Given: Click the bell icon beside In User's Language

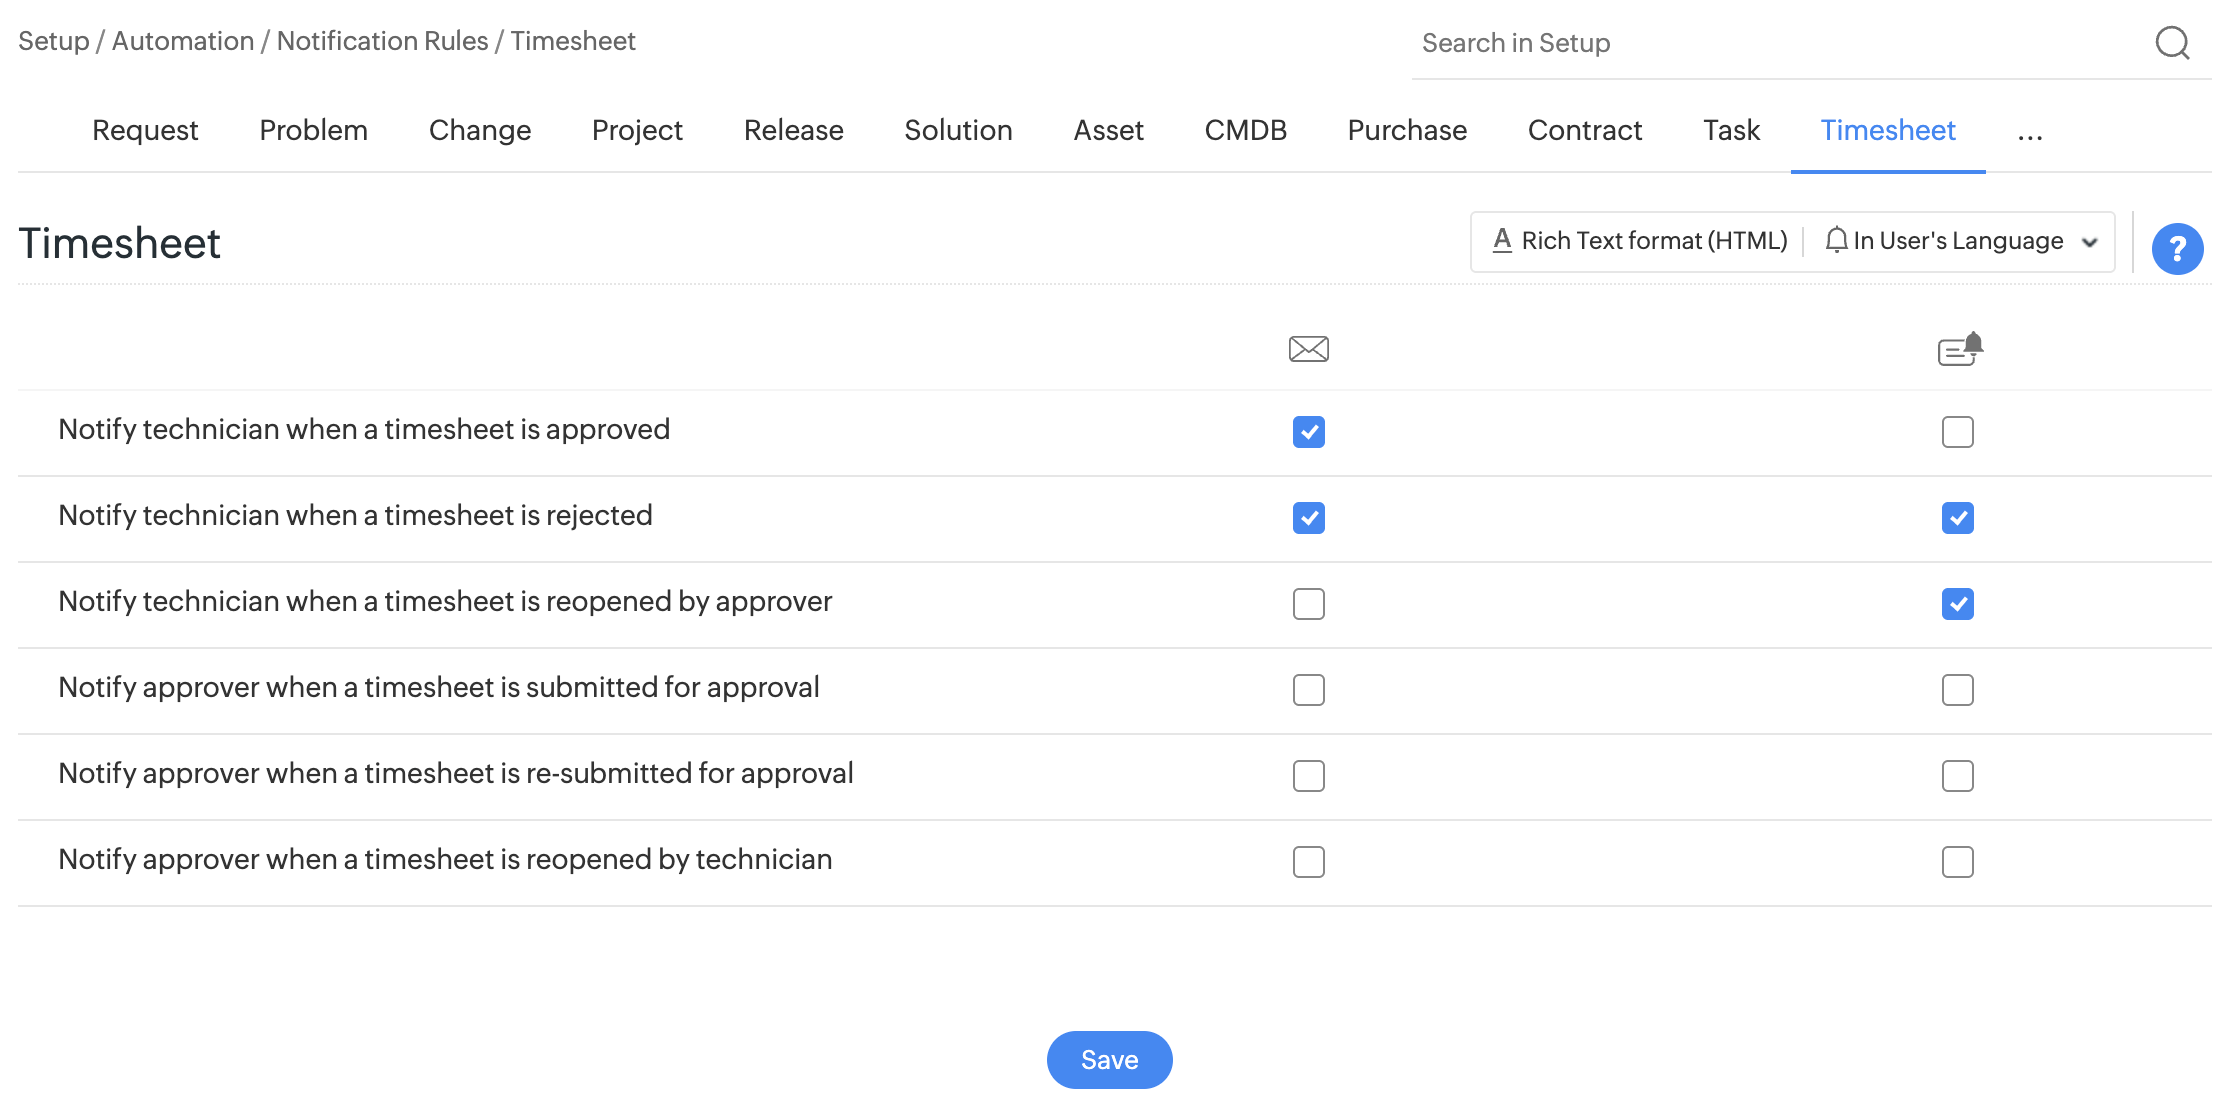Looking at the screenshot, I should tap(1836, 241).
